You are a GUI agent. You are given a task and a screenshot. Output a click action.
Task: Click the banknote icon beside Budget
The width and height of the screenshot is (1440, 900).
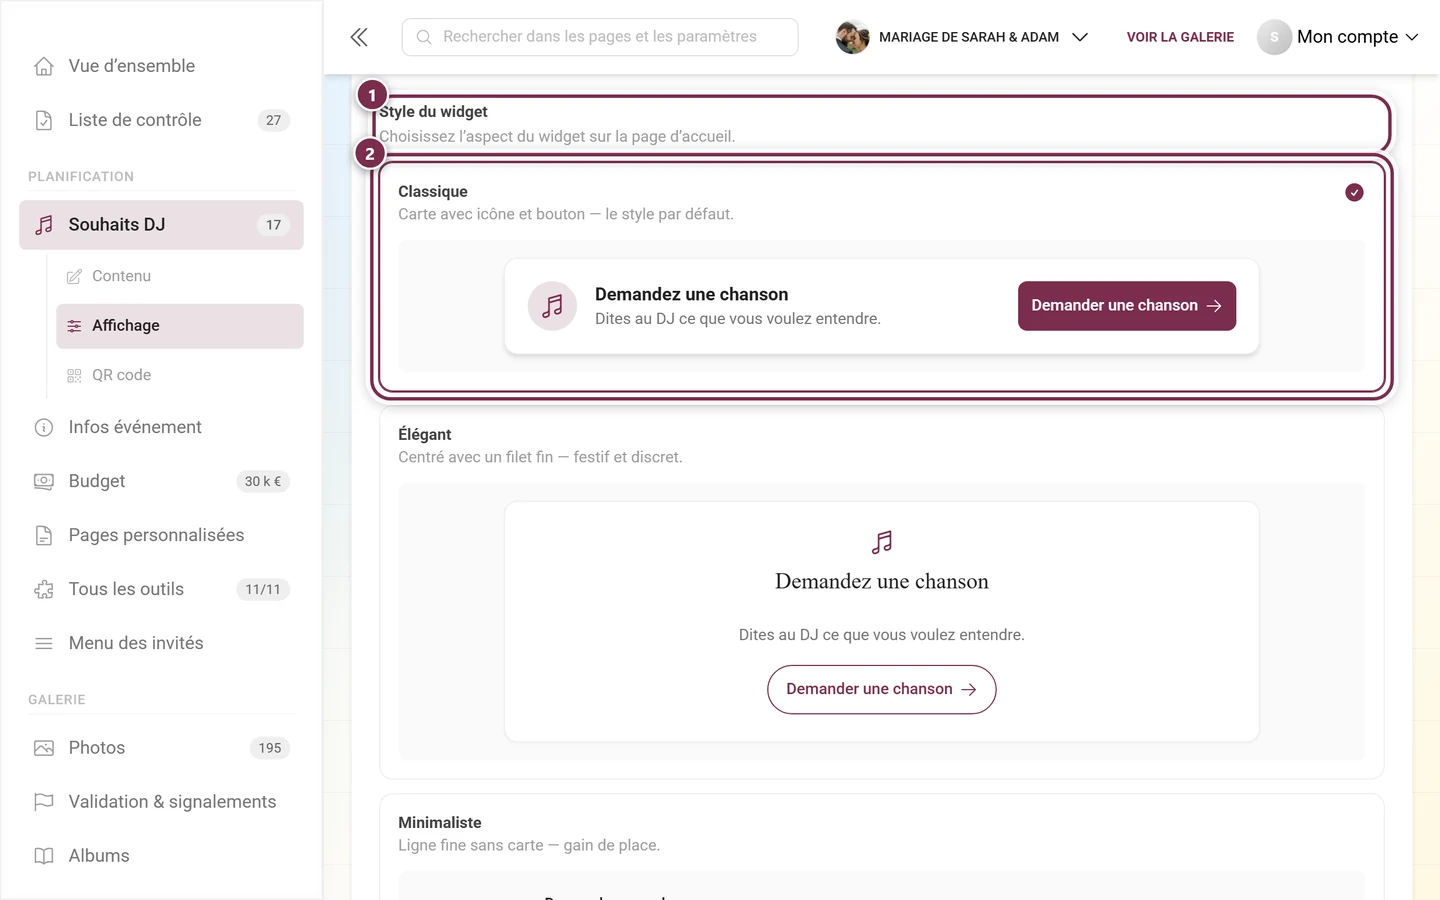pyautogui.click(x=44, y=481)
